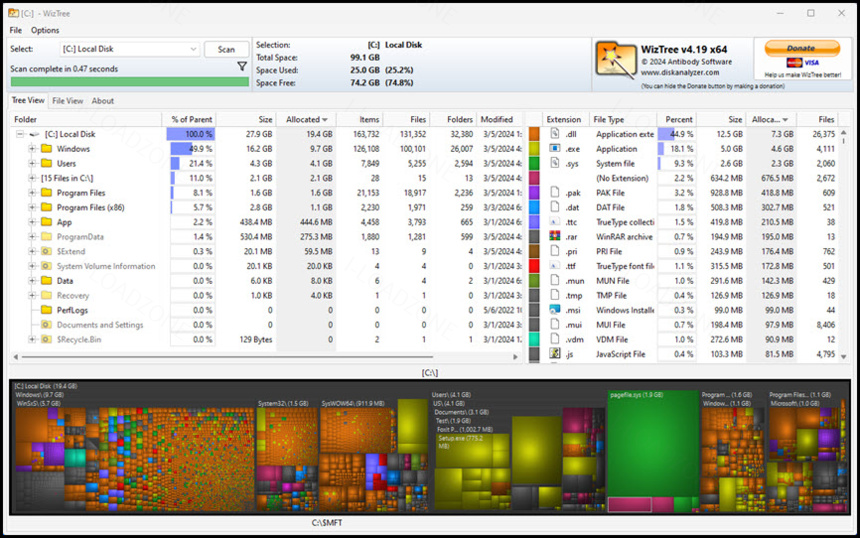
Task: Sort by the Allocated column header
Action: (x=307, y=120)
